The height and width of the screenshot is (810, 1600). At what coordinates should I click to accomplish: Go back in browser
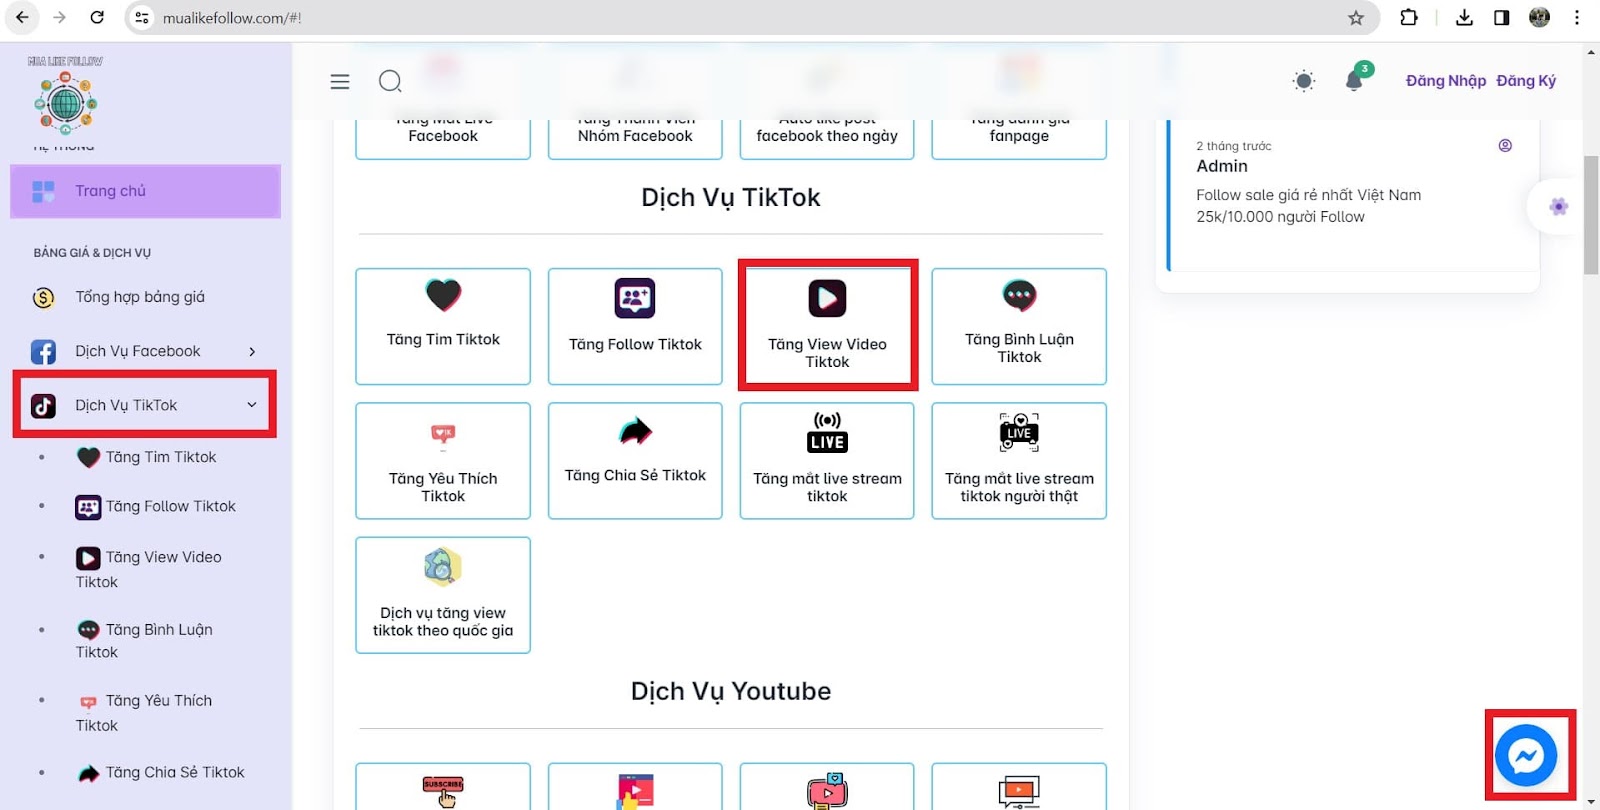point(22,17)
